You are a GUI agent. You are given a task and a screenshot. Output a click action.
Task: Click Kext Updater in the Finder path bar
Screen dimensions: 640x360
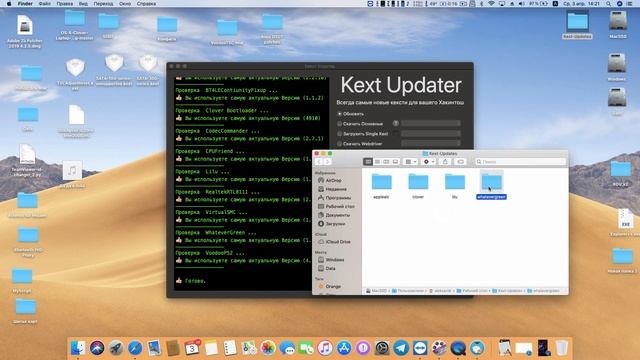click(x=507, y=291)
